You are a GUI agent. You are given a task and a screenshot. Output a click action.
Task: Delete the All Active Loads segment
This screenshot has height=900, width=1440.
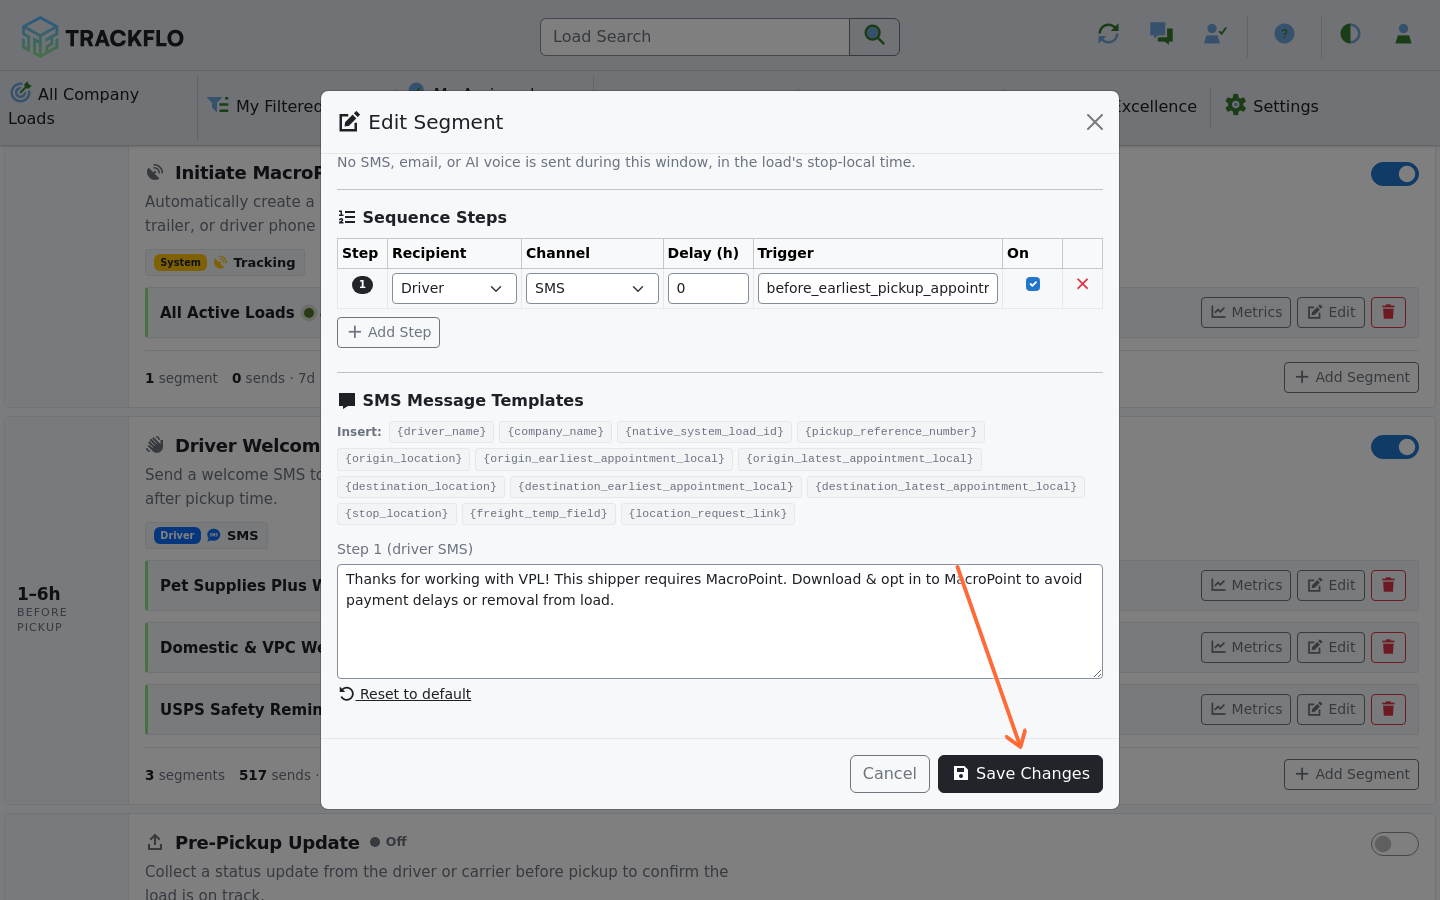click(x=1388, y=312)
